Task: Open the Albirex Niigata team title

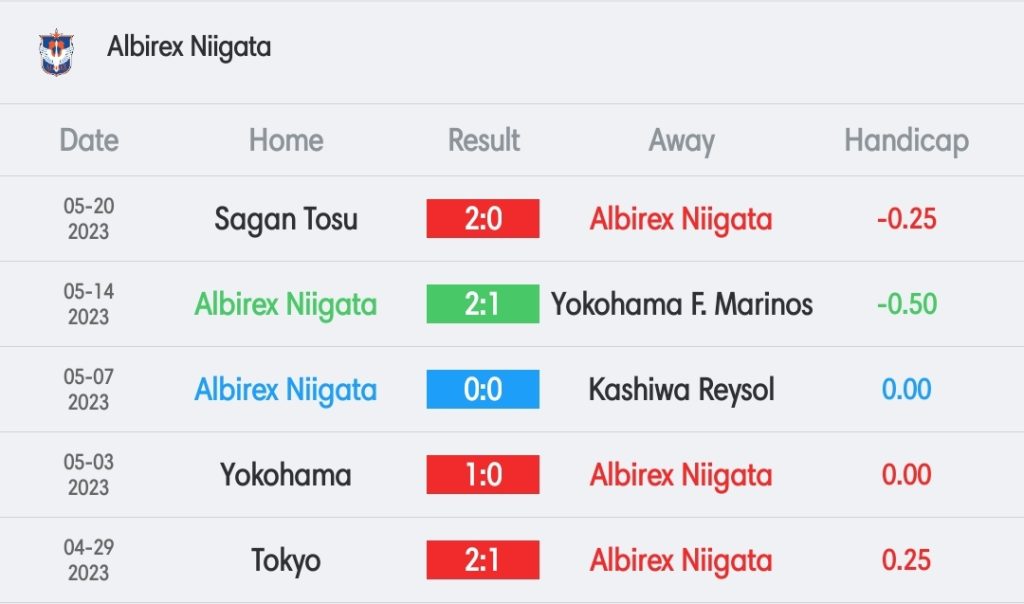Action: (189, 47)
